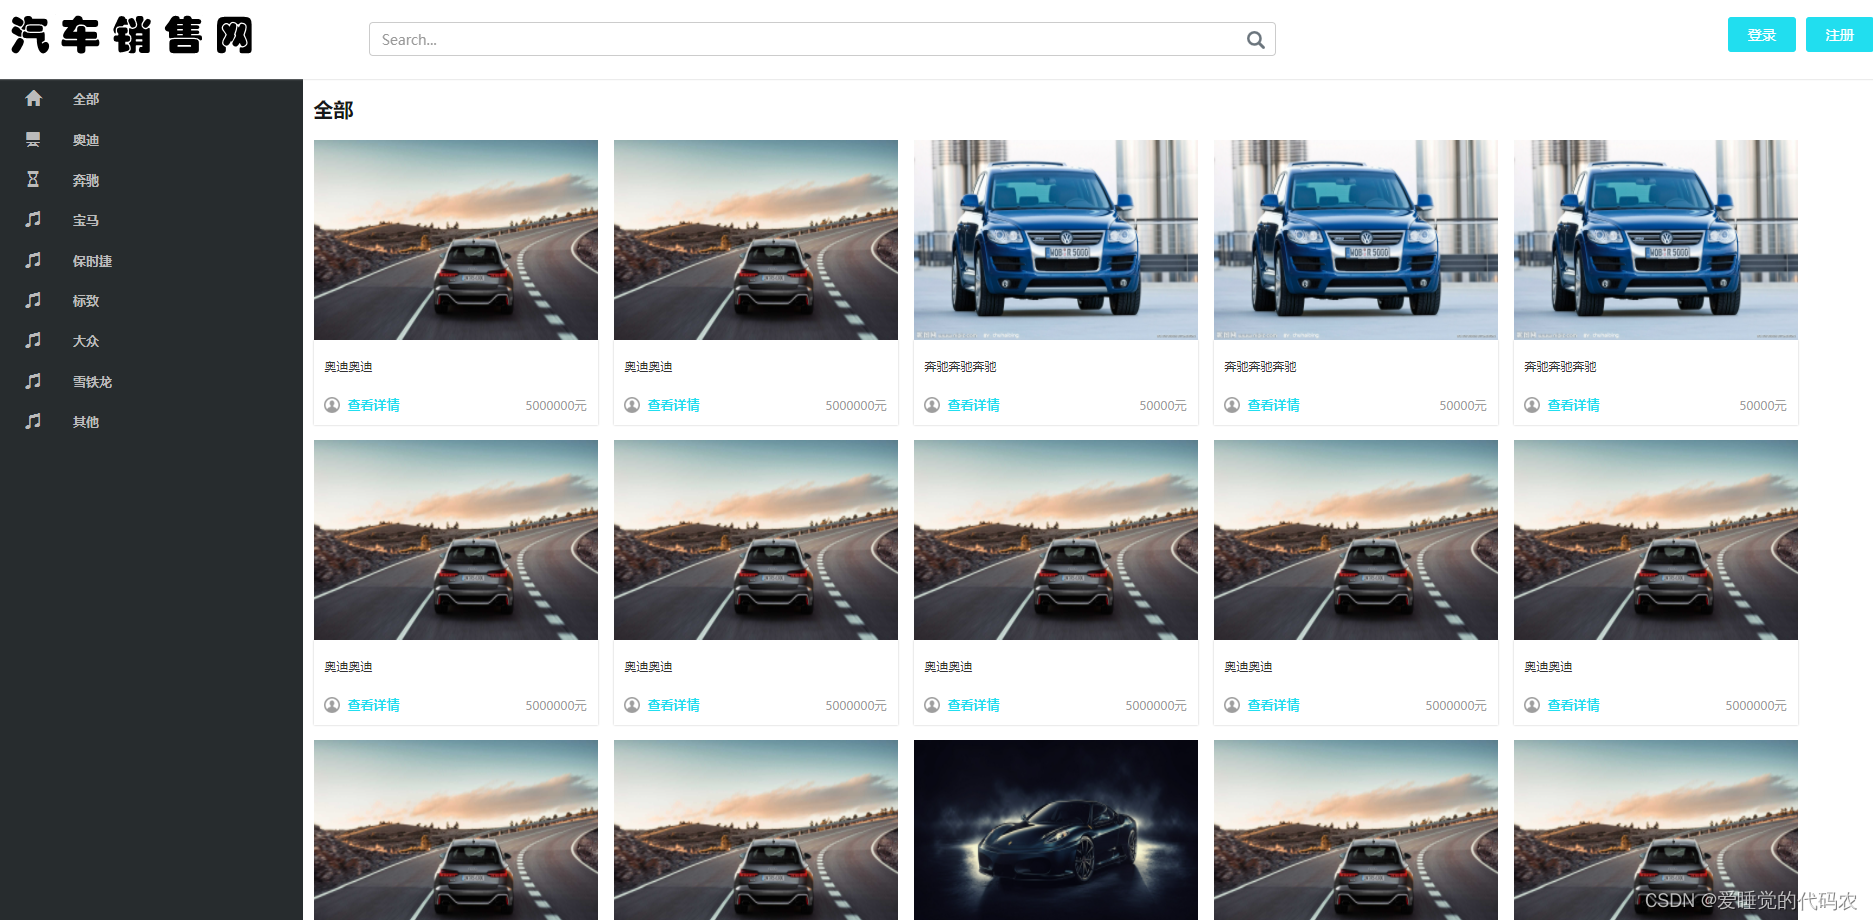Click the 汽车销售网 site logo
The image size is (1873, 920).
click(132, 36)
